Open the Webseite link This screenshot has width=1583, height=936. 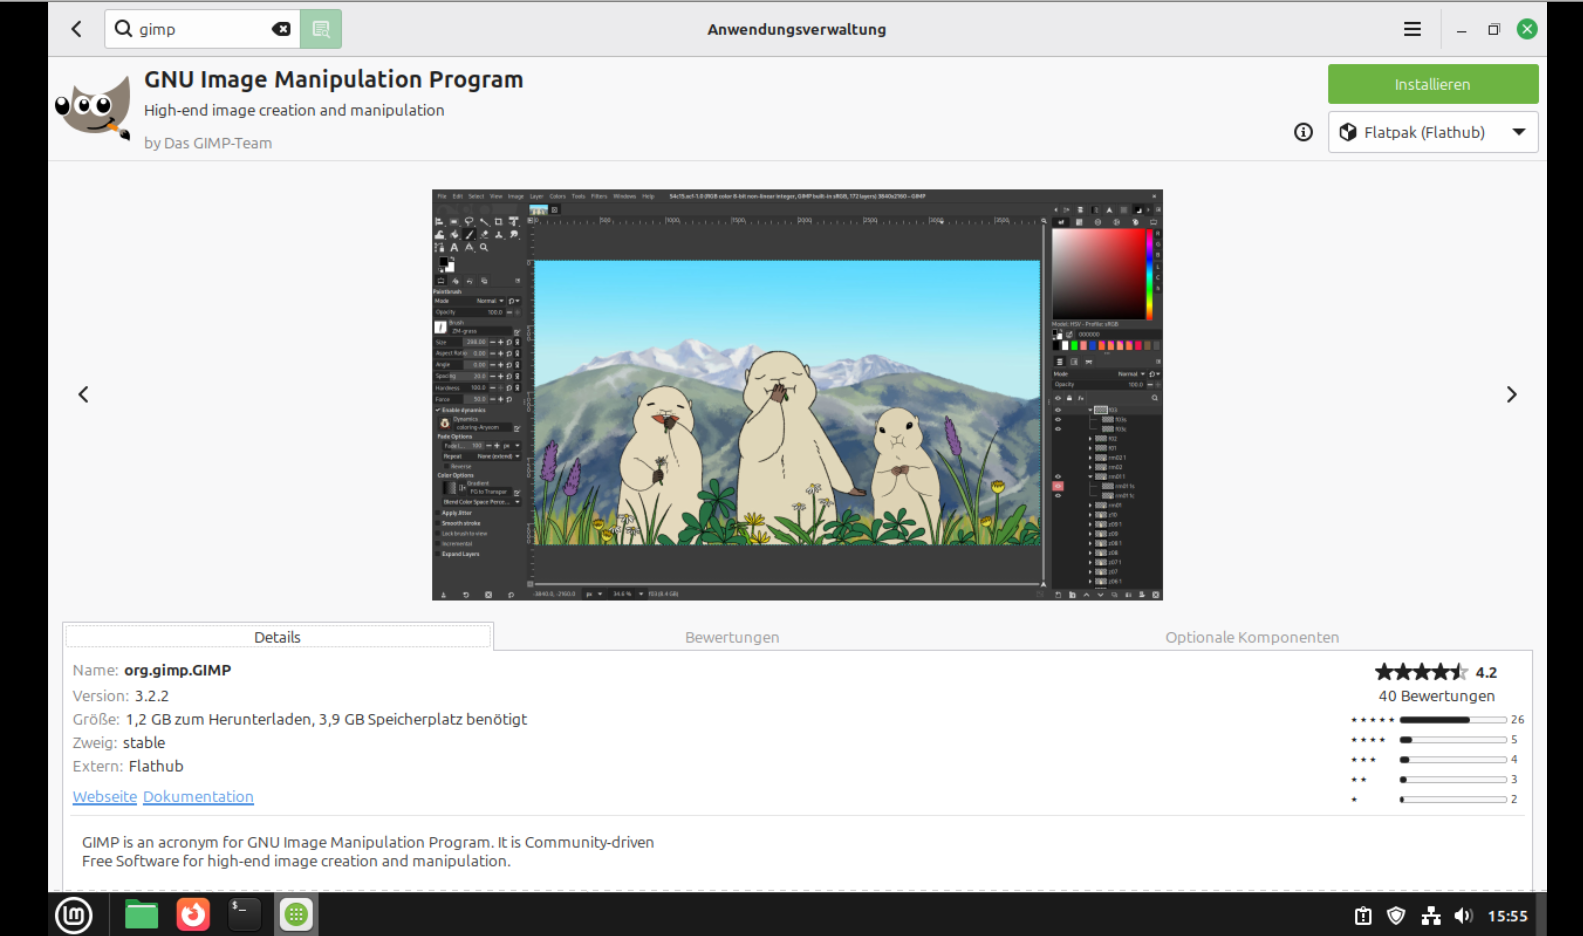[x=104, y=797]
